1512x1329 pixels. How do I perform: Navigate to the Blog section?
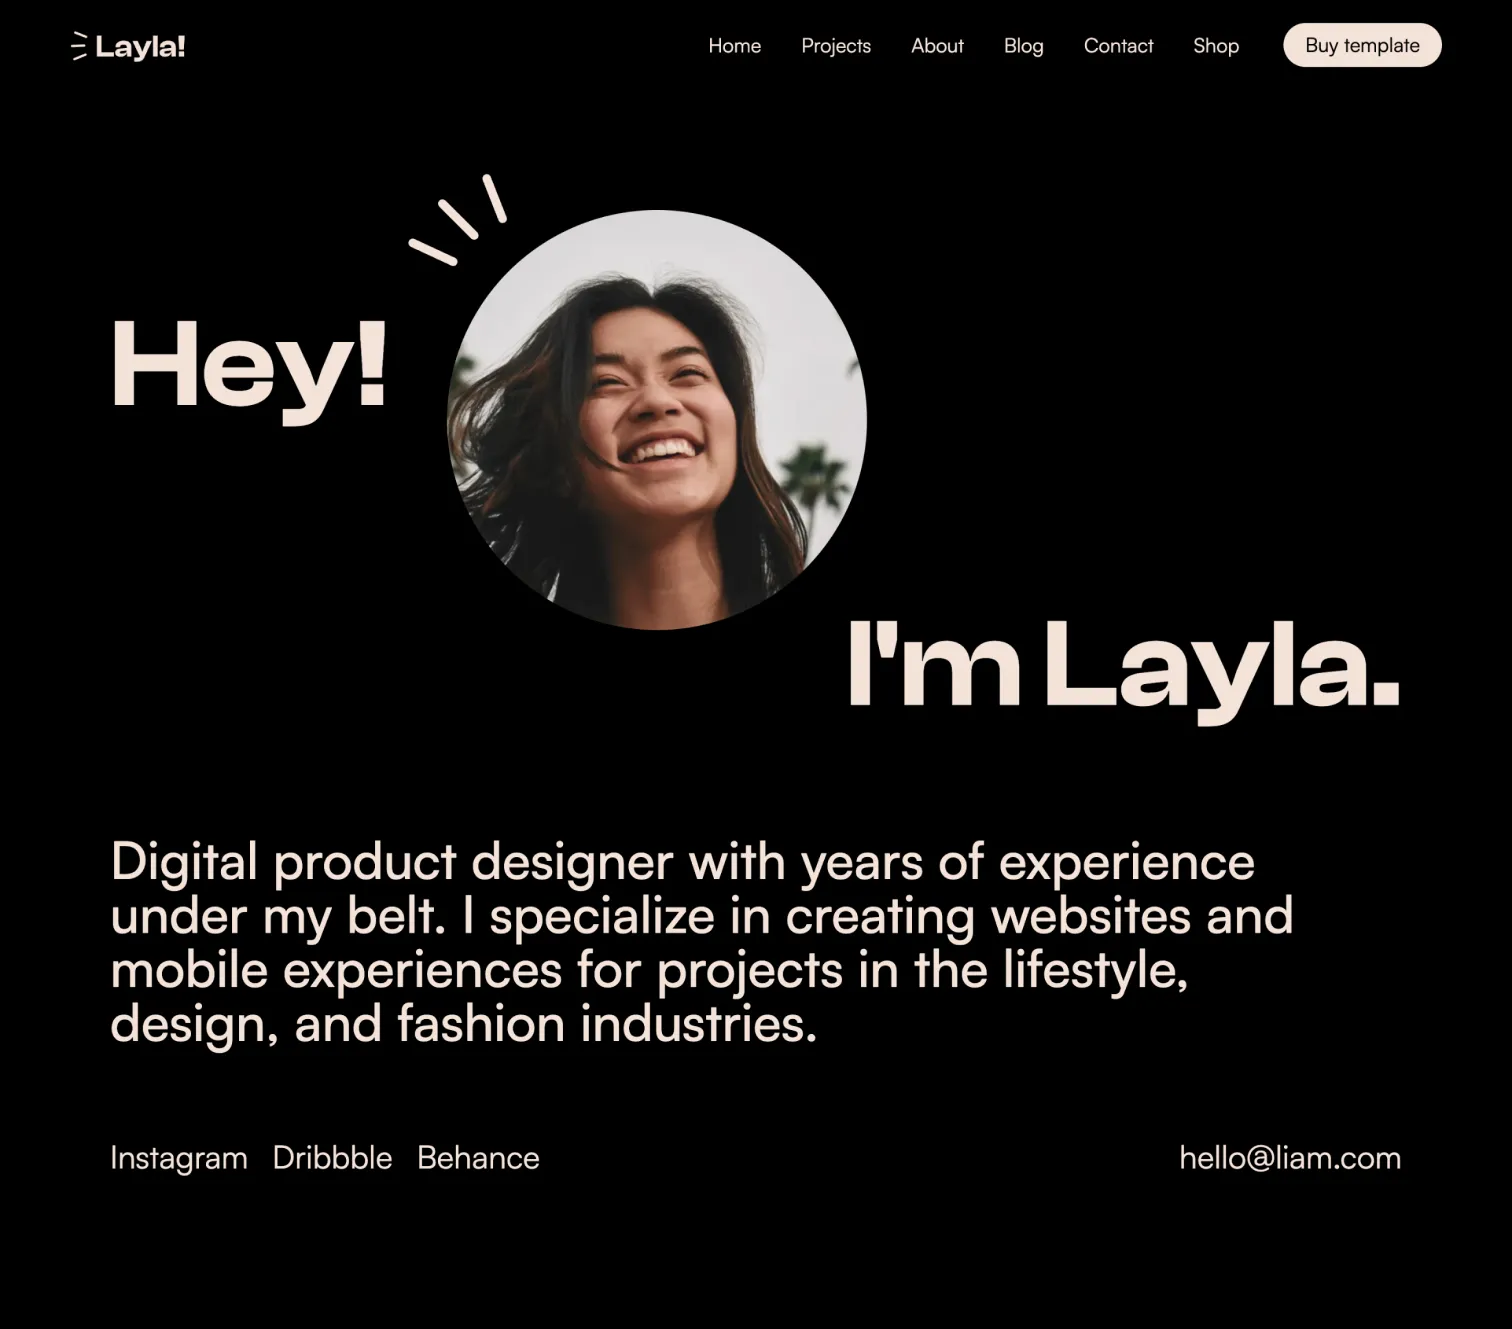[1023, 46]
